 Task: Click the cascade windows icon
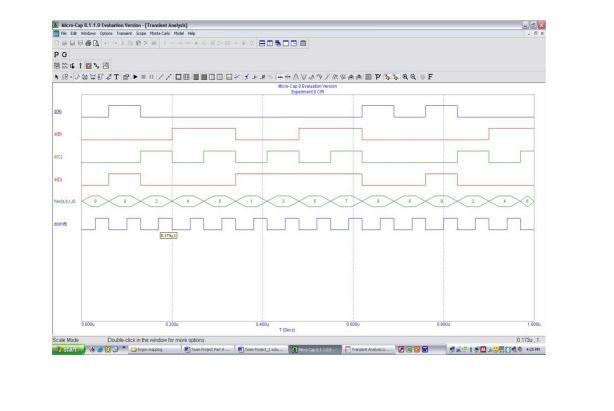click(278, 43)
